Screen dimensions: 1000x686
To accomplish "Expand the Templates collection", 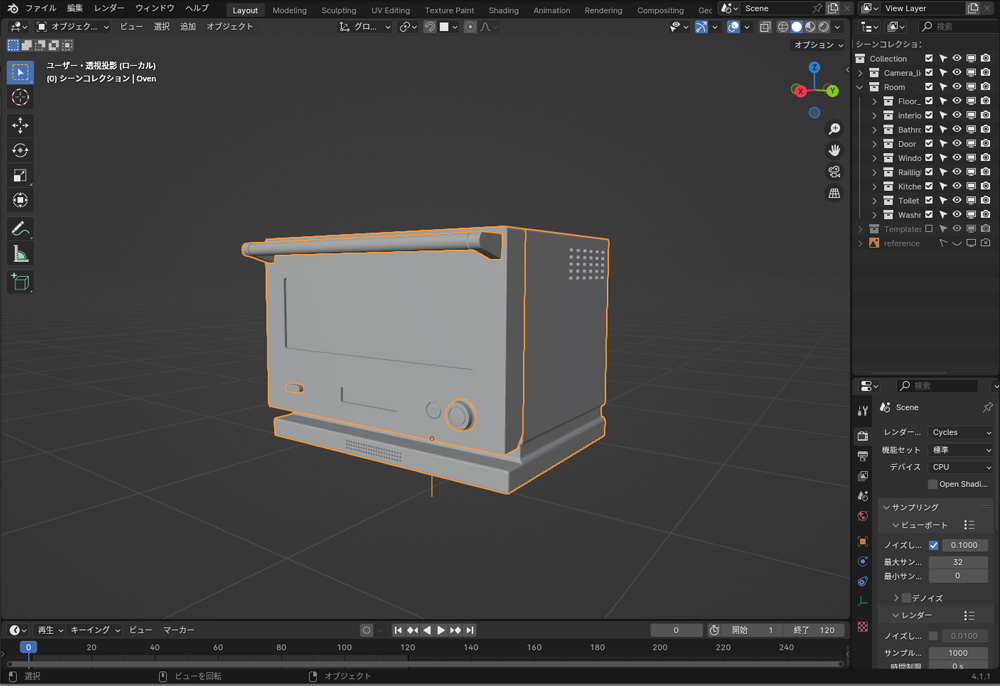I will (x=860, y=229).
